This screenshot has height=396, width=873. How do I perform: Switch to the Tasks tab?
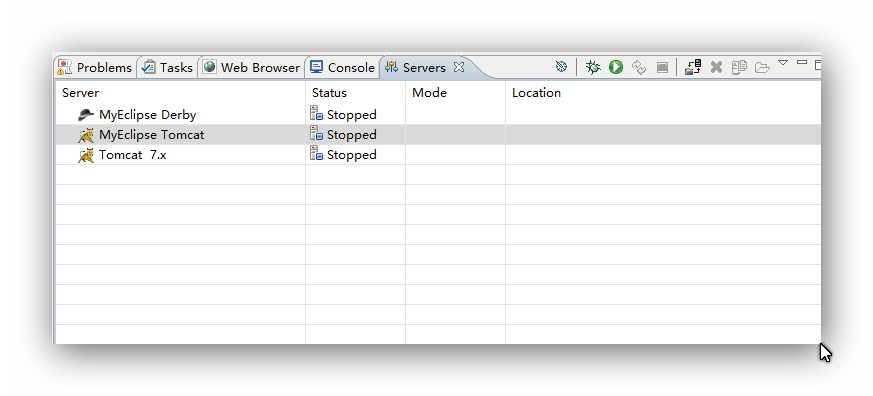tap(167, 67)
